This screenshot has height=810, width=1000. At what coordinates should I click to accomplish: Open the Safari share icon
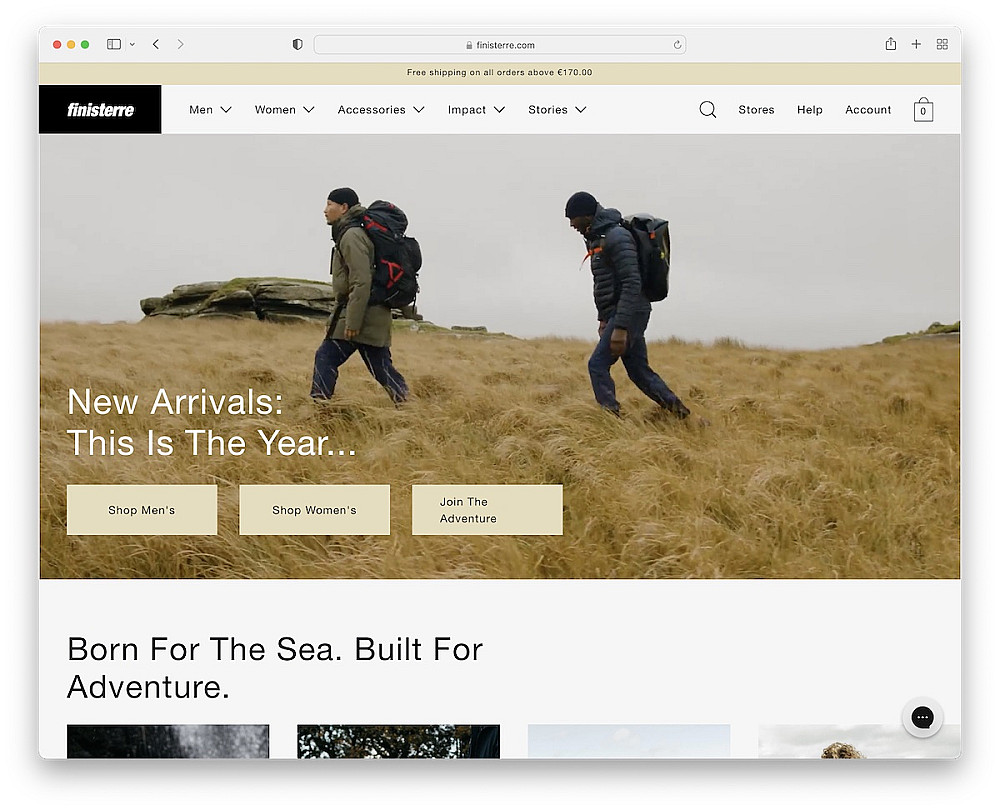pos(890,44)
